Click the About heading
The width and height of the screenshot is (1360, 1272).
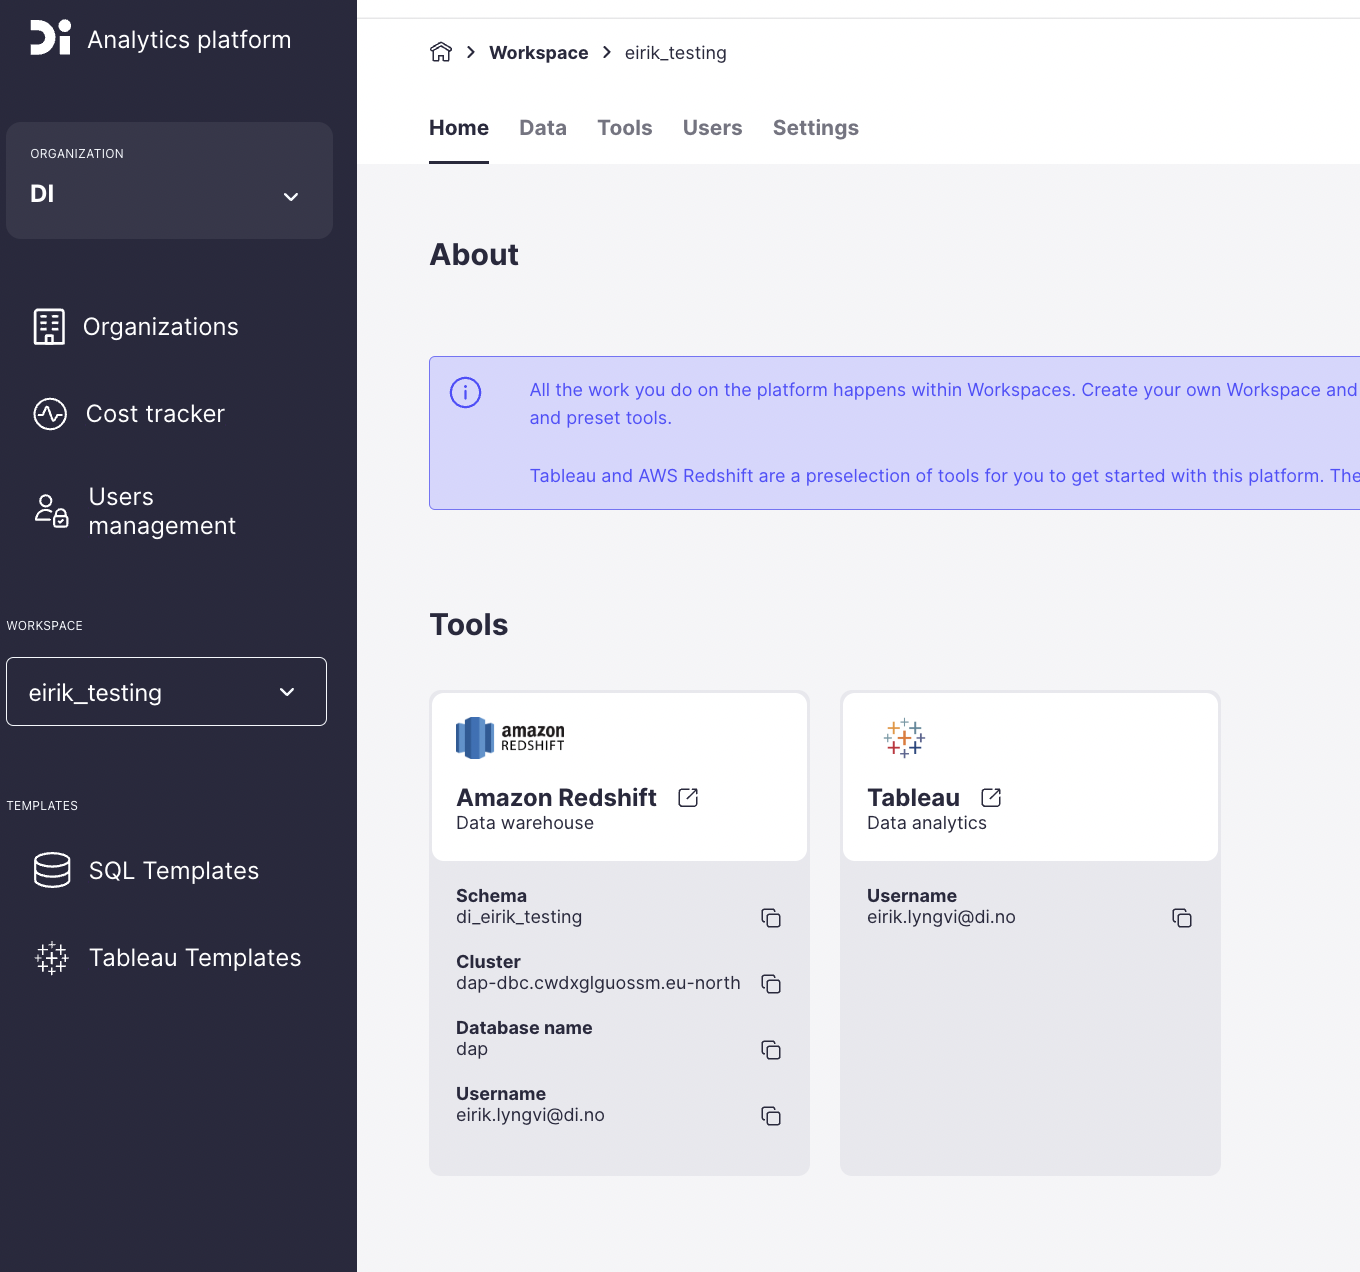(474, 255)
